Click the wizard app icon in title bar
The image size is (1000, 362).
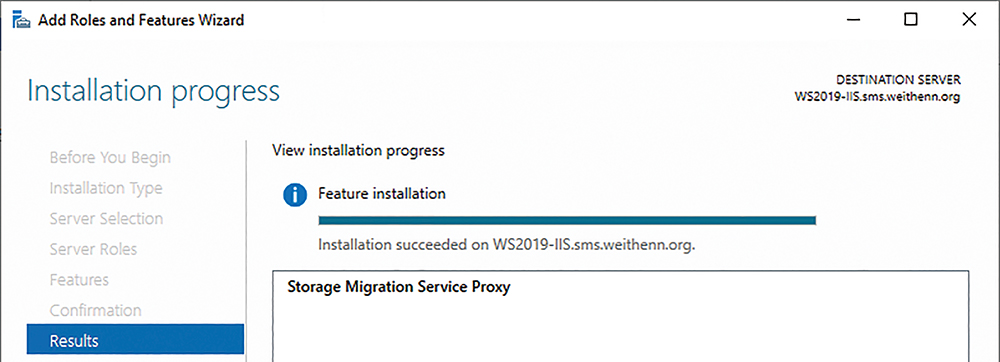click(21, 20)
